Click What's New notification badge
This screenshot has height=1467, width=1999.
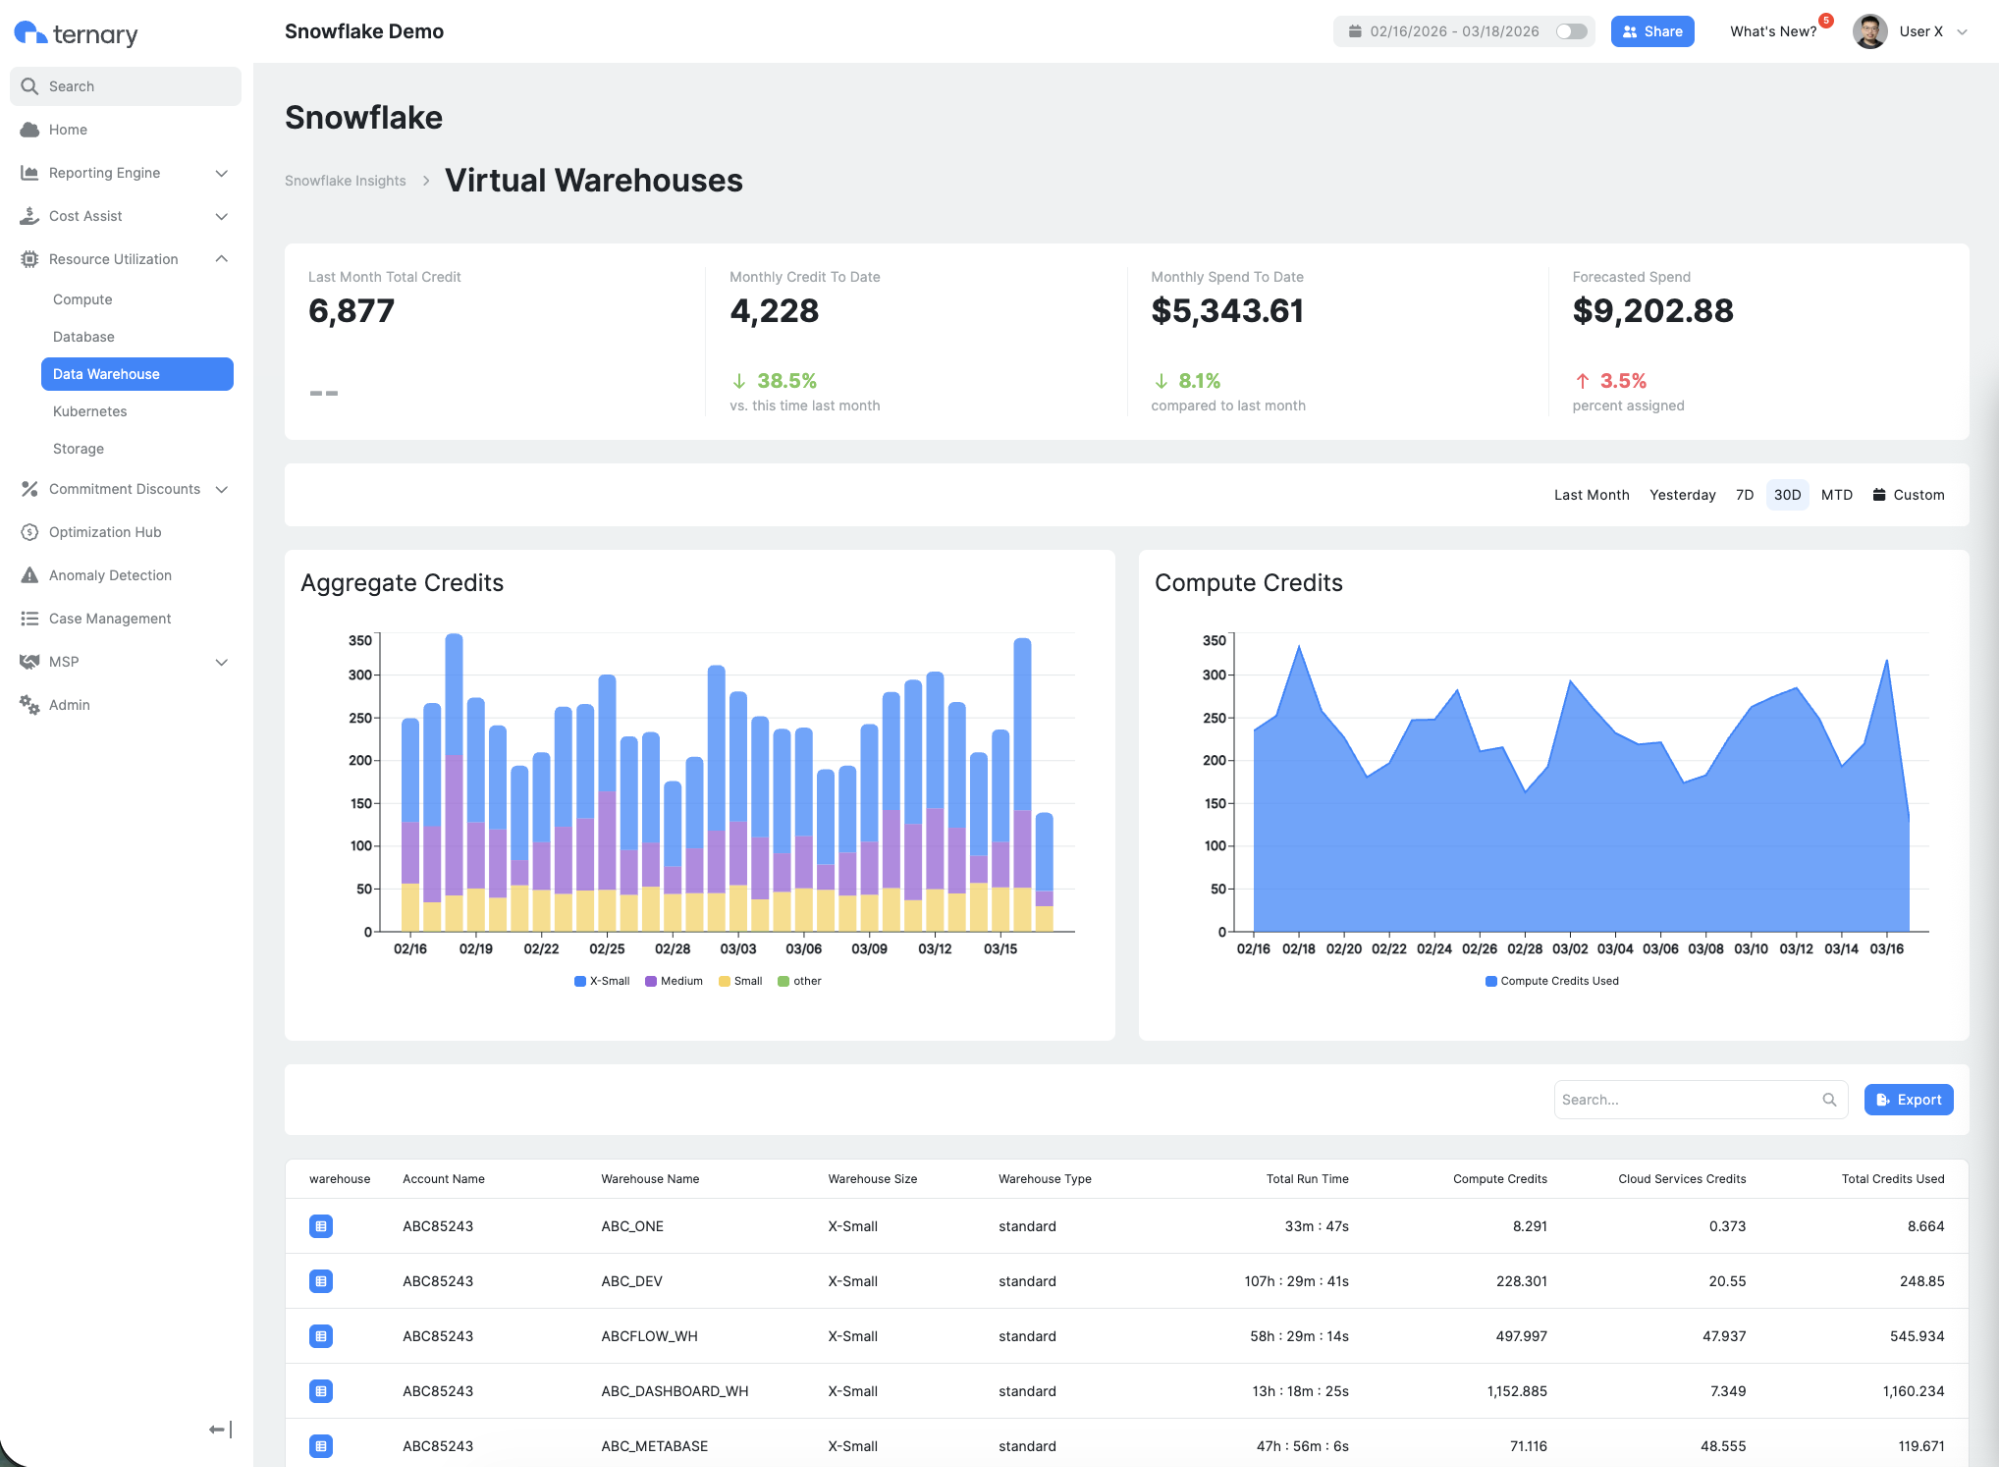pos(1826,20)
